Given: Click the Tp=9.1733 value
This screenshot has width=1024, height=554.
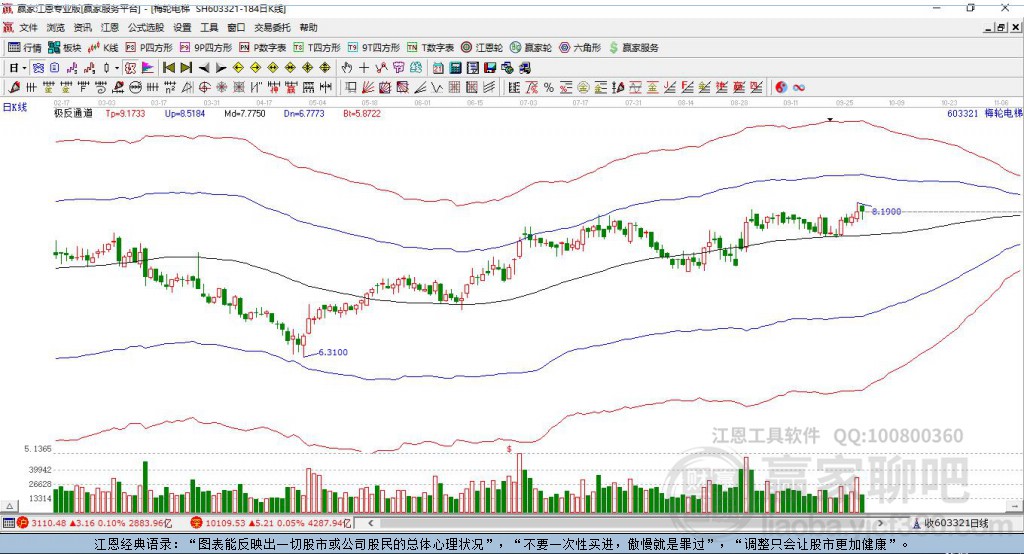Looking at the screenshot, I should 125,113.
